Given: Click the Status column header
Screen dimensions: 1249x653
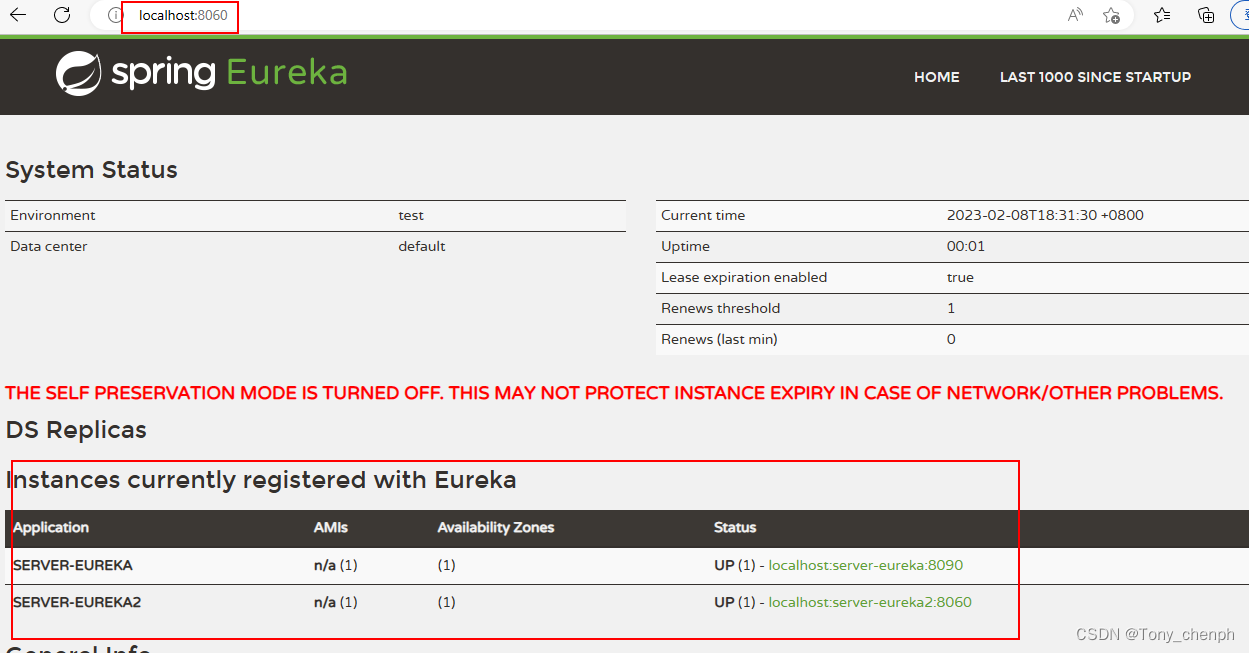Looking at the screenshot, I should [735, 527].
